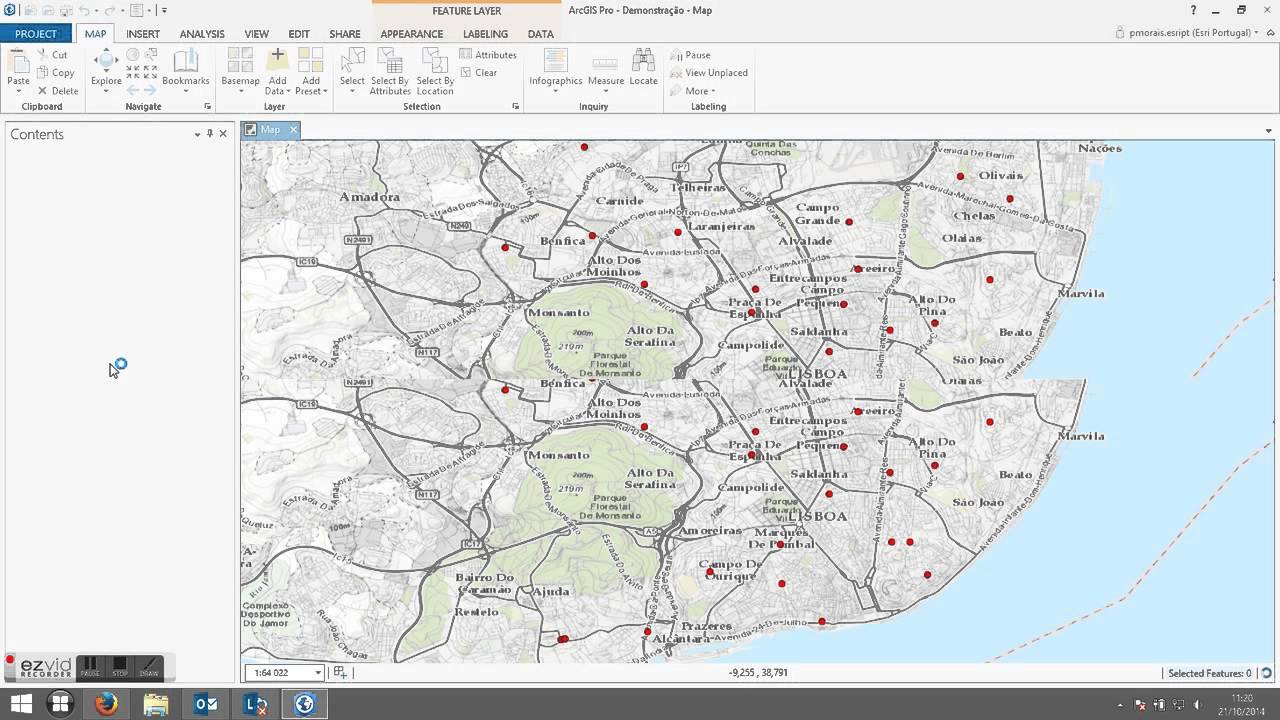The height and width of the screenshot is (720, 1280).
Task: Pin the Contents pane
Action: tap(210, 133)
